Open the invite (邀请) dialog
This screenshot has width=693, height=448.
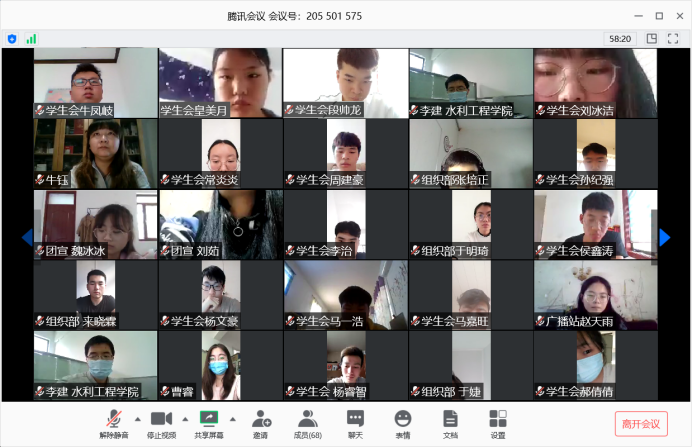pos(261,423)
